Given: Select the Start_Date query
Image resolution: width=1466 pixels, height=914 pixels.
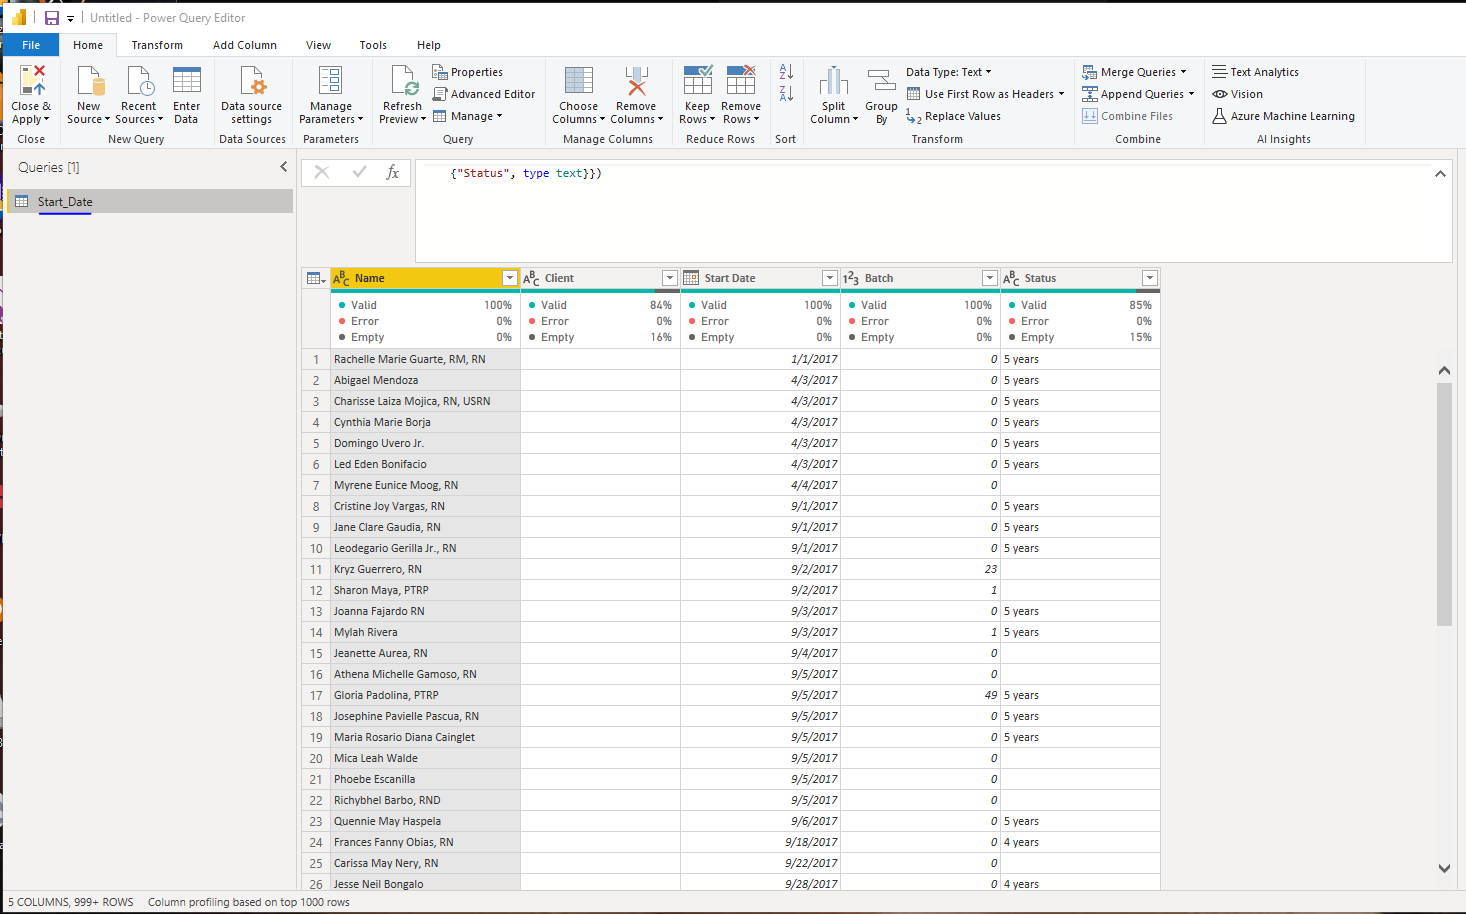Looking at the screenshot, I should click(x=65, y=202).
